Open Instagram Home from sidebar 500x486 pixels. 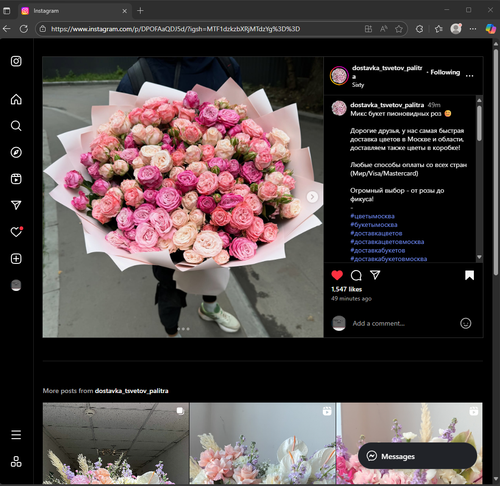[x=16, y=99]
